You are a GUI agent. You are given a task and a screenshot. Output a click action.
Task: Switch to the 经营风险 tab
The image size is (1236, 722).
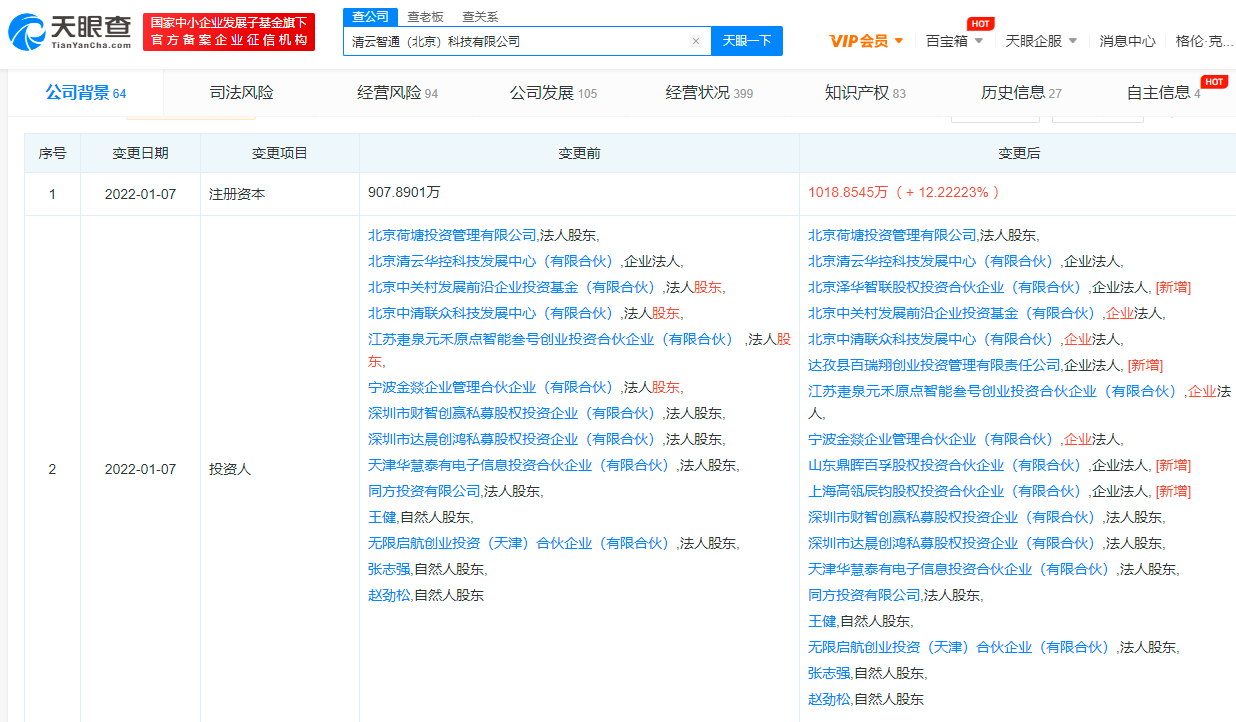(397, 93)
